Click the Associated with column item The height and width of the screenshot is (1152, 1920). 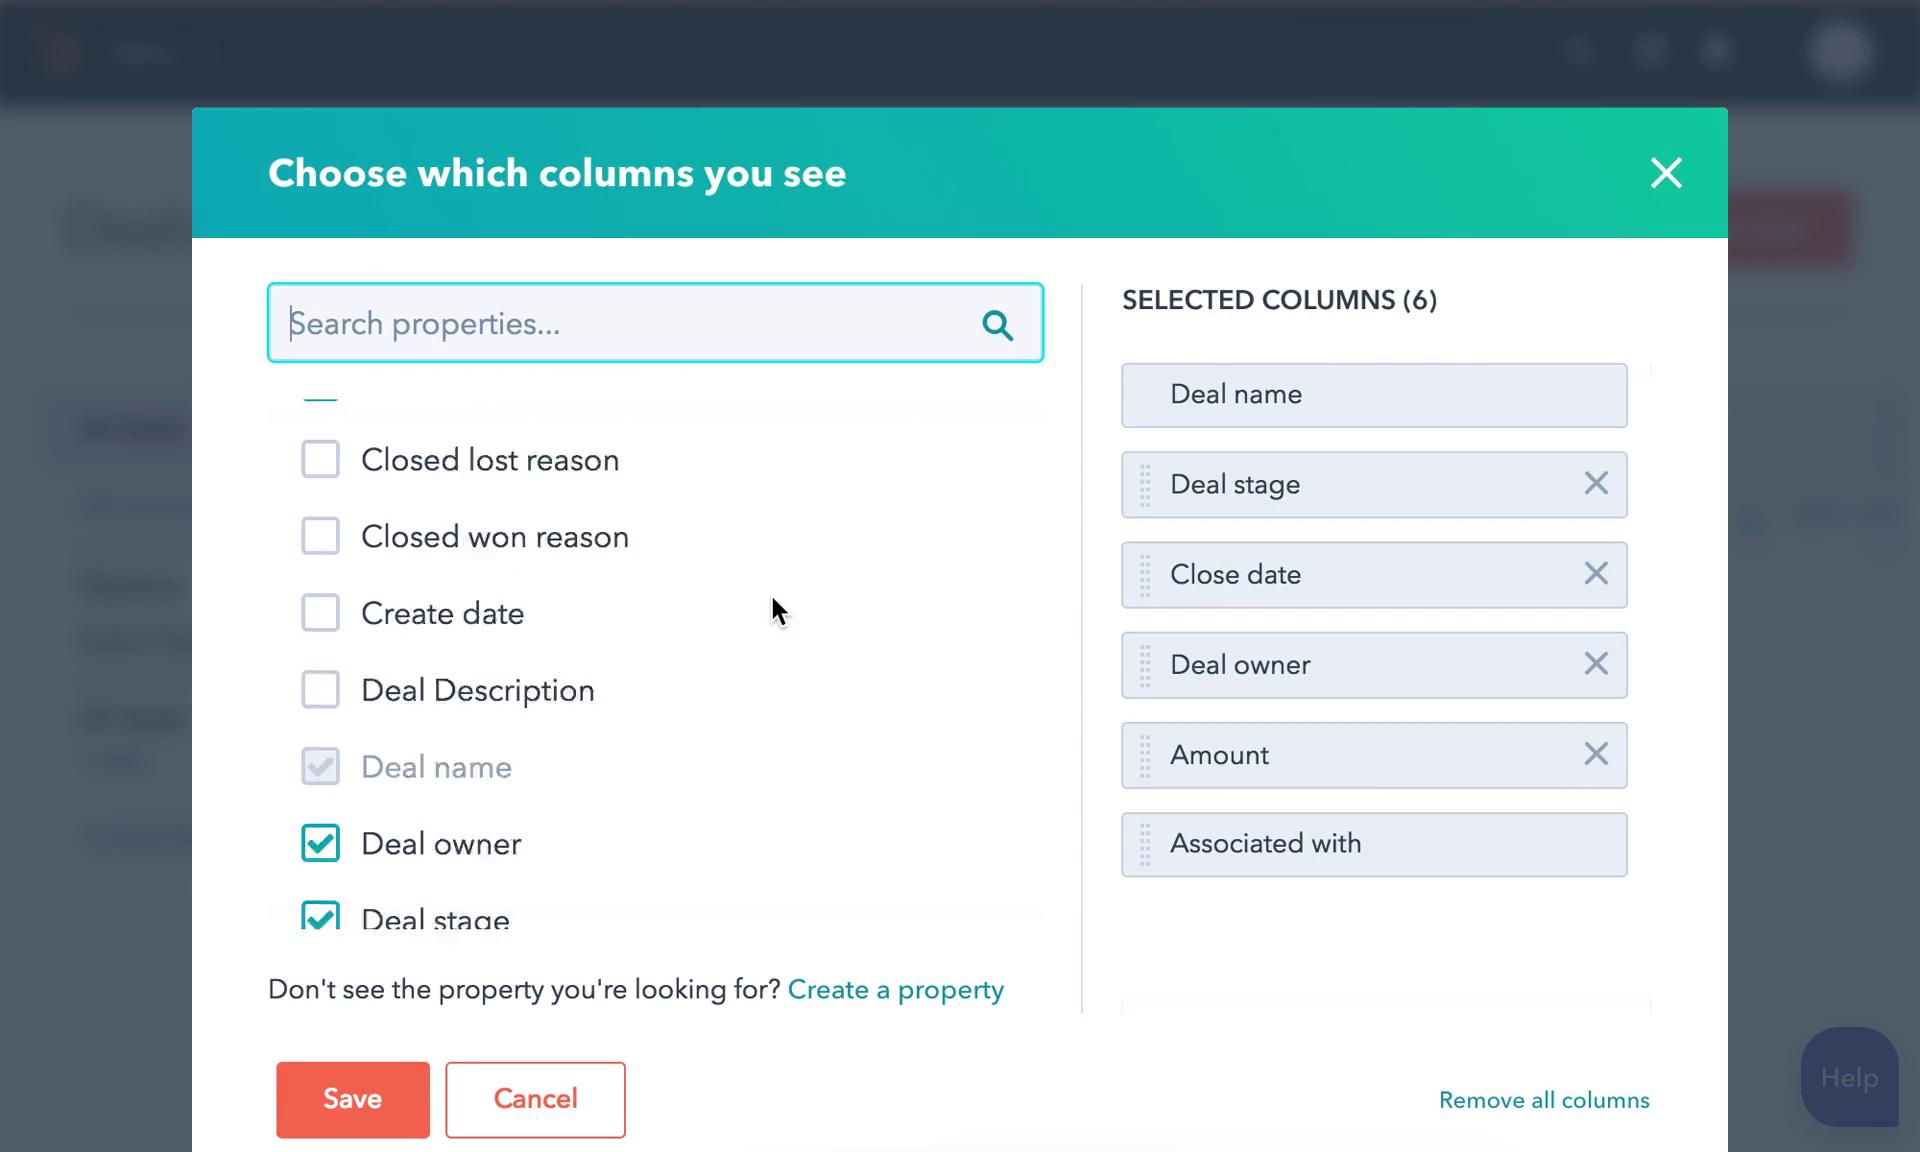[x=1373, y=843]
